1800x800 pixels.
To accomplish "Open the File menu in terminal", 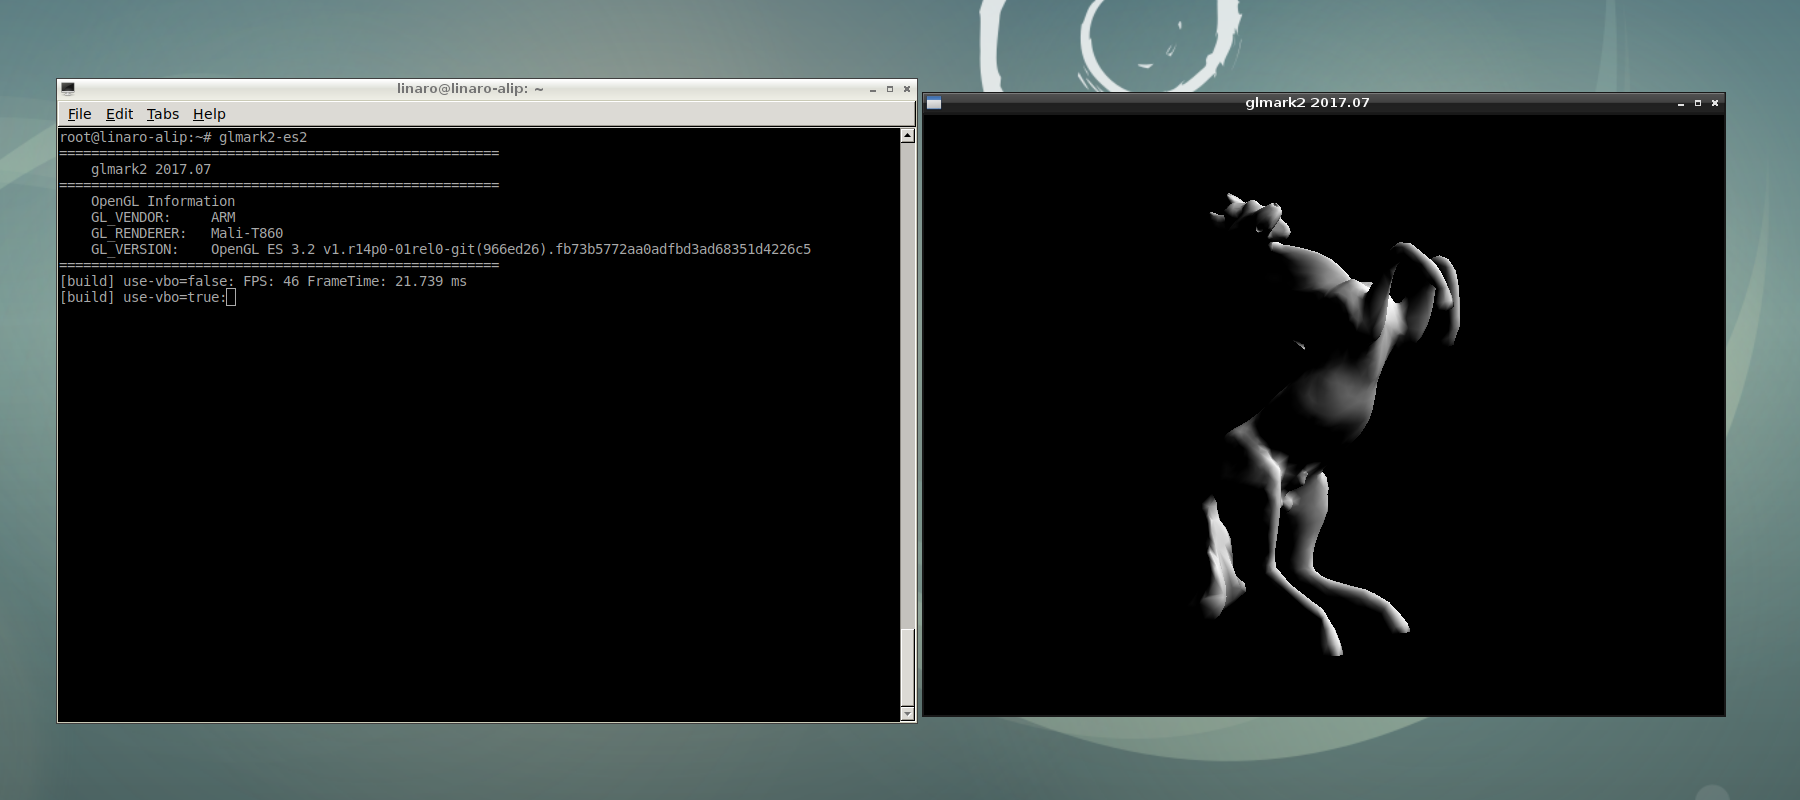I will (x=79, y=114).
